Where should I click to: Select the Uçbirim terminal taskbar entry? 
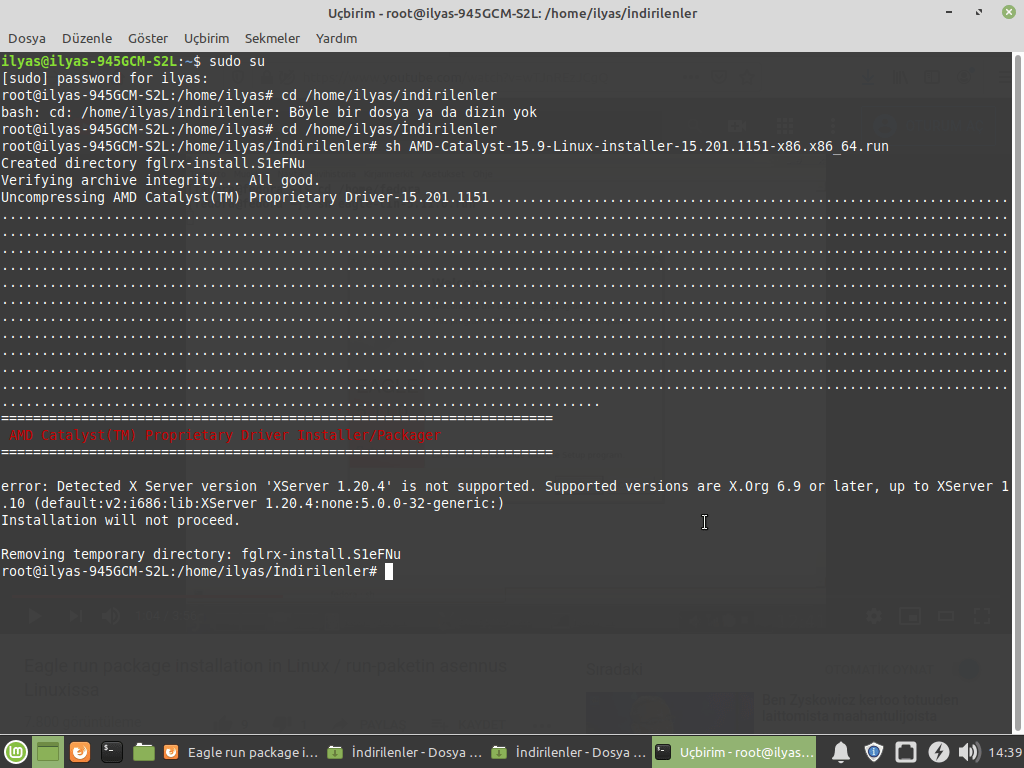[734, 752]
